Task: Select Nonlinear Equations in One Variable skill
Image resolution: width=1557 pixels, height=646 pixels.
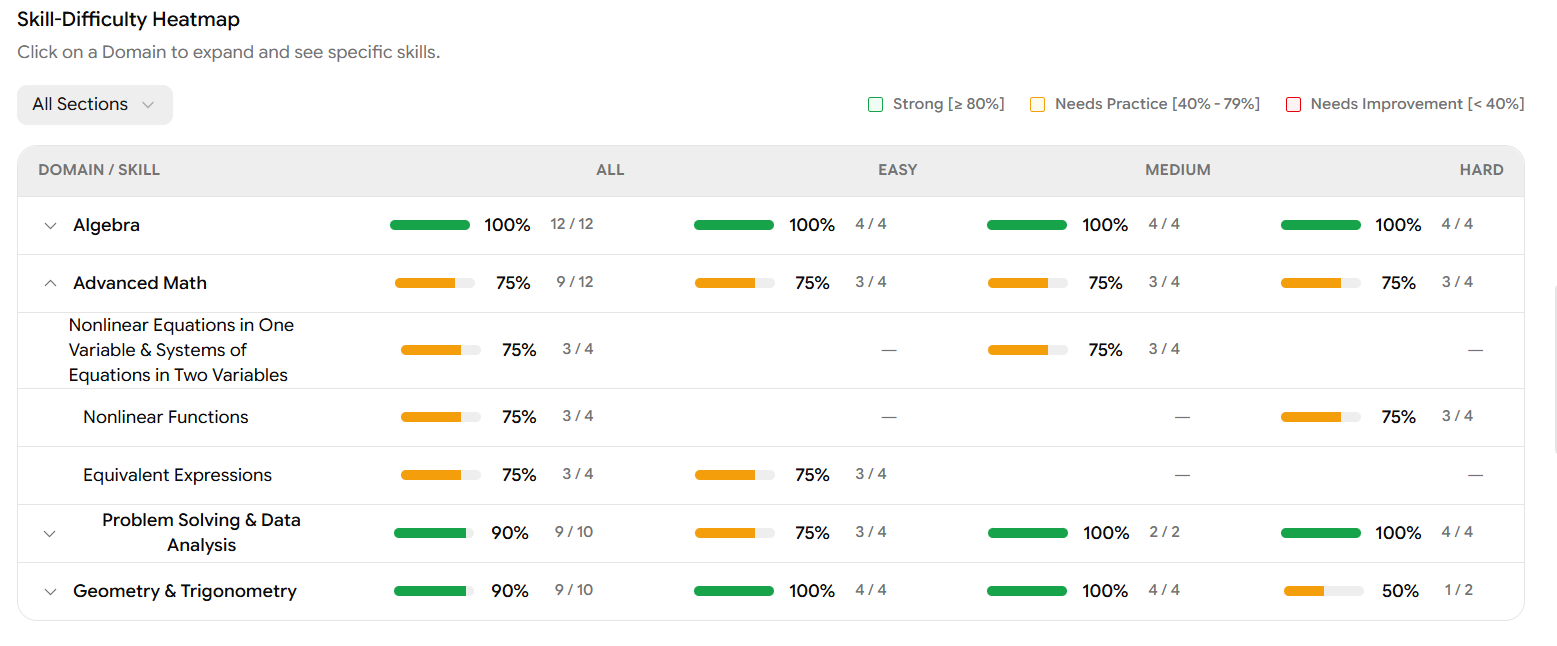Action: click(180, 350)
